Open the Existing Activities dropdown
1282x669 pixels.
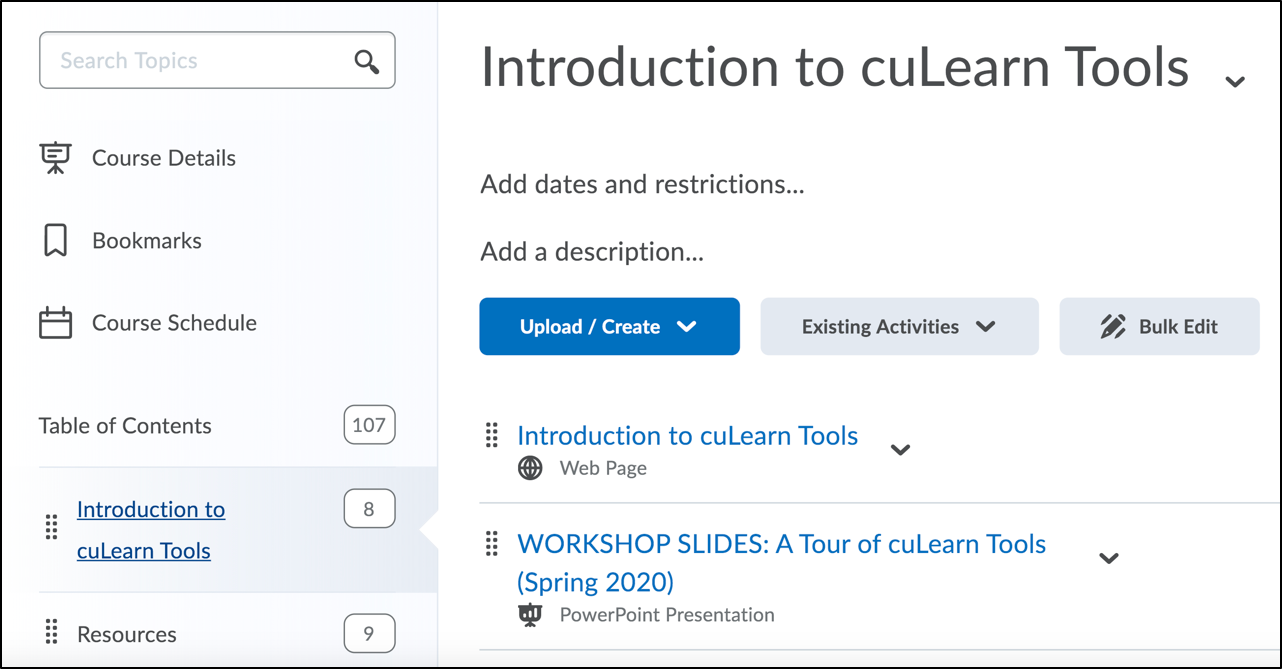pyautogui.click(x=899, y=327)
